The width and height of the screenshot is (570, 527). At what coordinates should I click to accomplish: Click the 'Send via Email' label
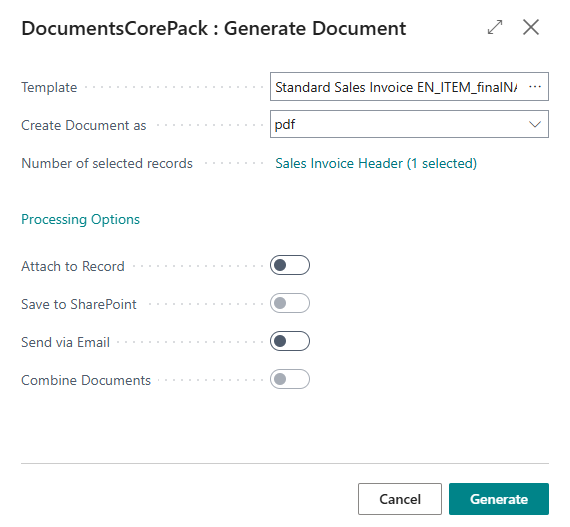65,342
